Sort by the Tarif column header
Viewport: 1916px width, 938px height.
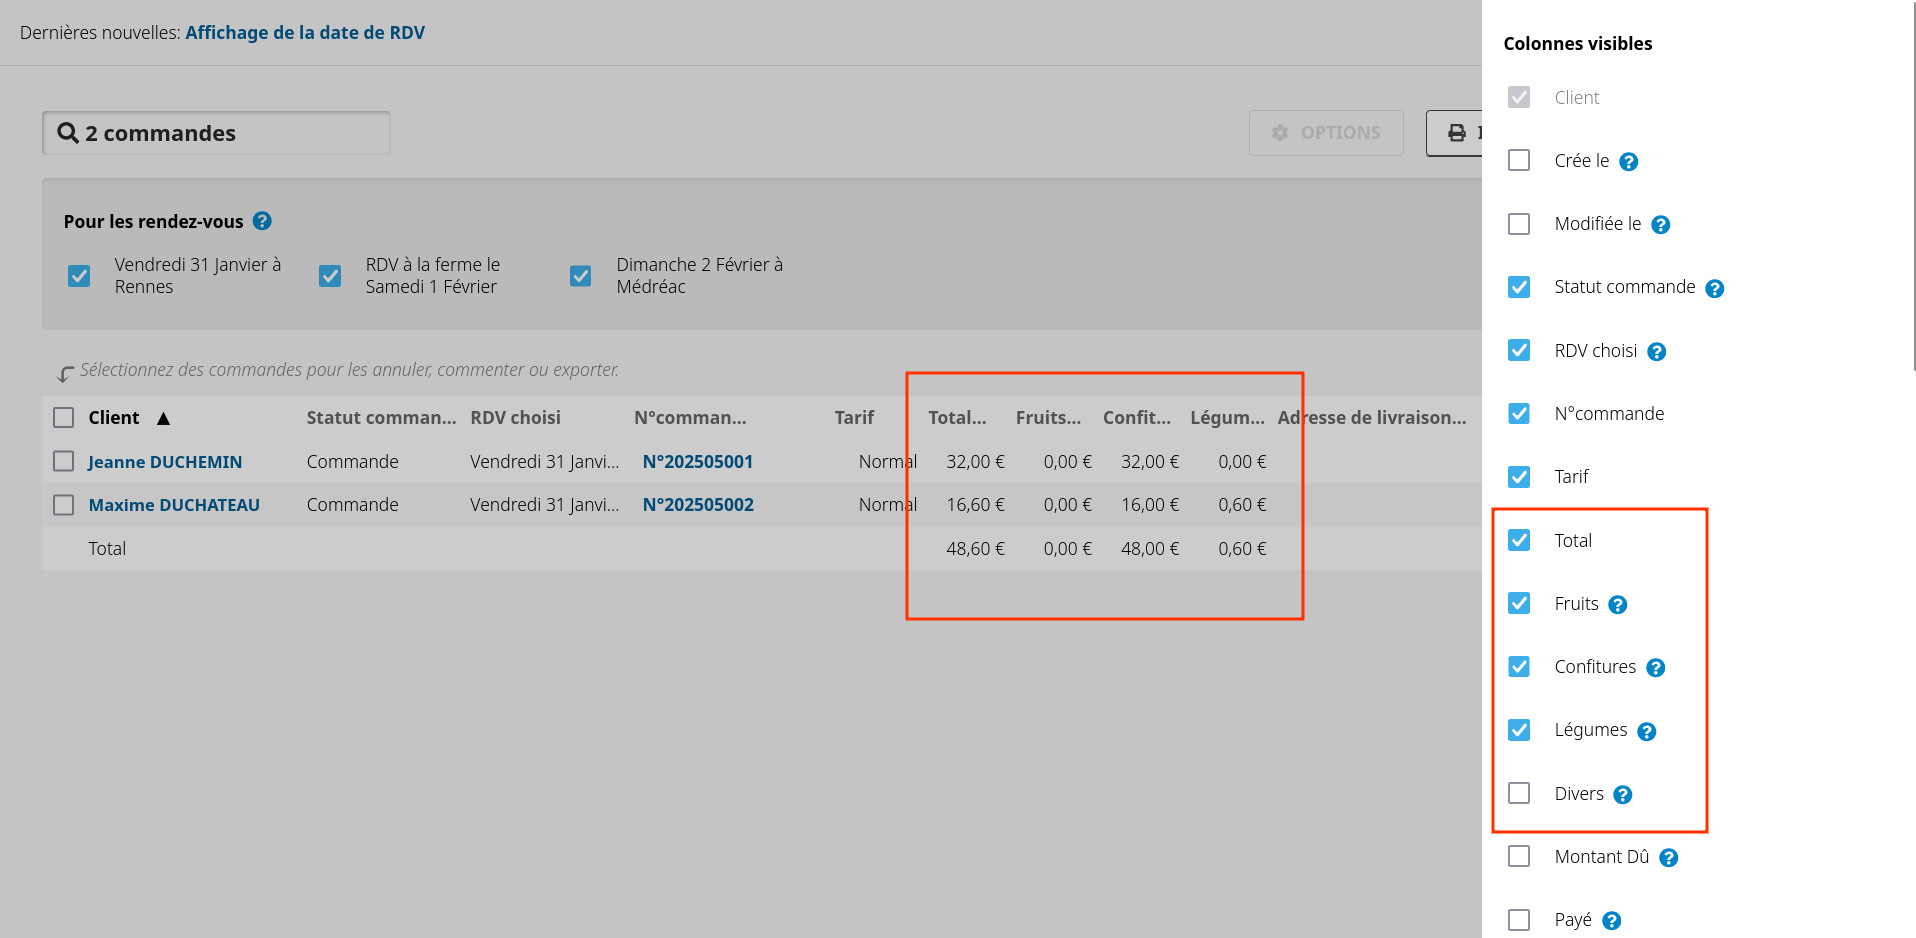(x=853, y=418)
